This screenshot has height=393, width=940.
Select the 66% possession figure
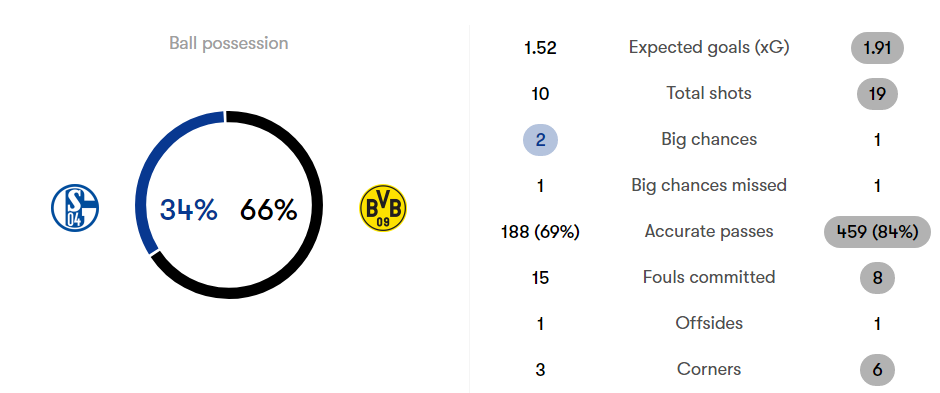point(269,210)
